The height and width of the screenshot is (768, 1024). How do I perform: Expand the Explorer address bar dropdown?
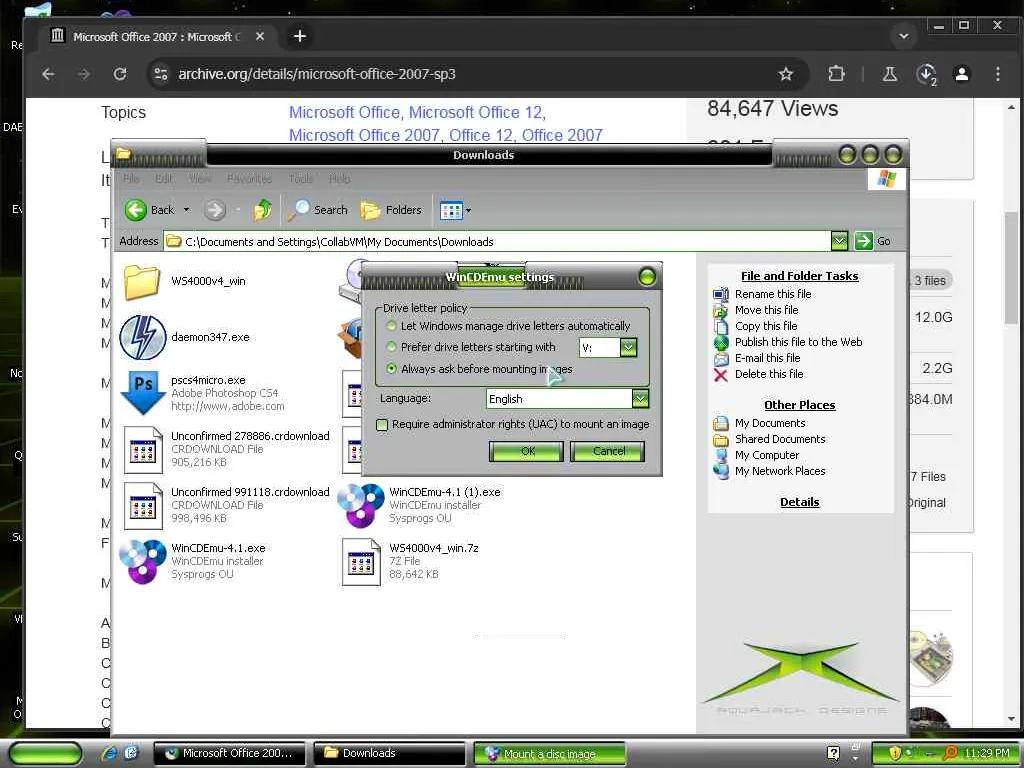click(839, 242)
